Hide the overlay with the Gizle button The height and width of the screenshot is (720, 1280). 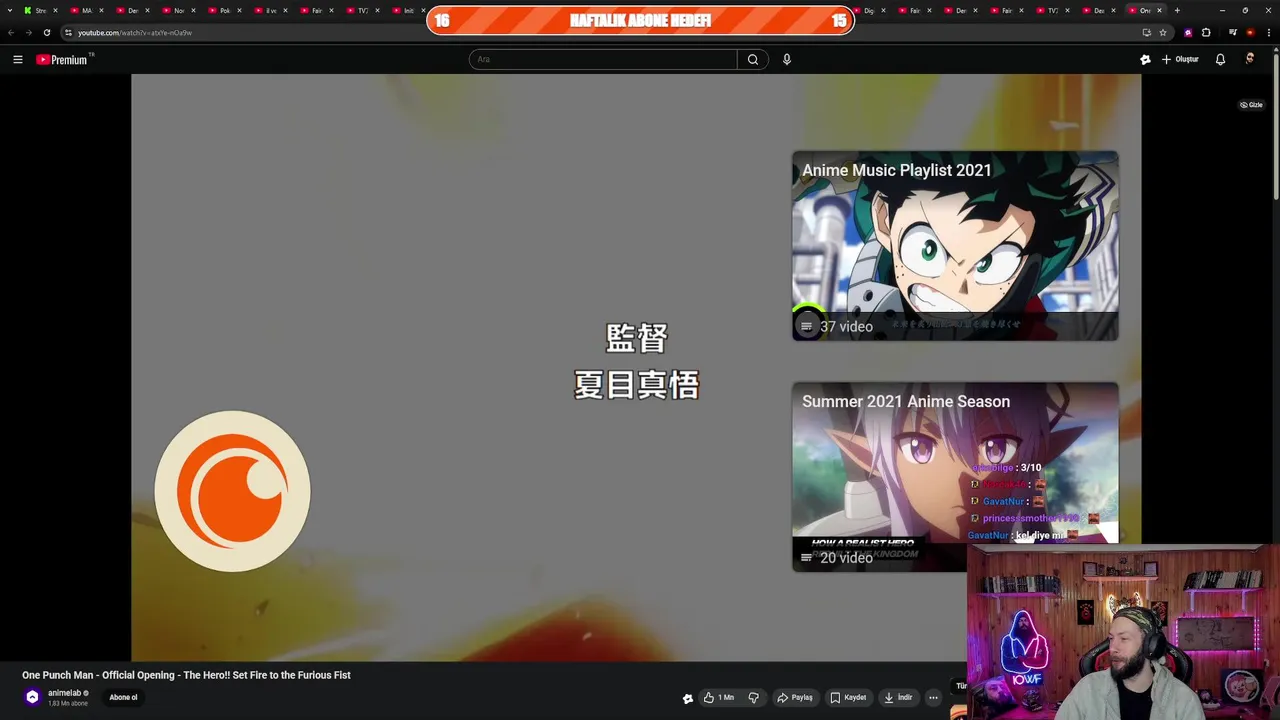[x=1251, y=104]
